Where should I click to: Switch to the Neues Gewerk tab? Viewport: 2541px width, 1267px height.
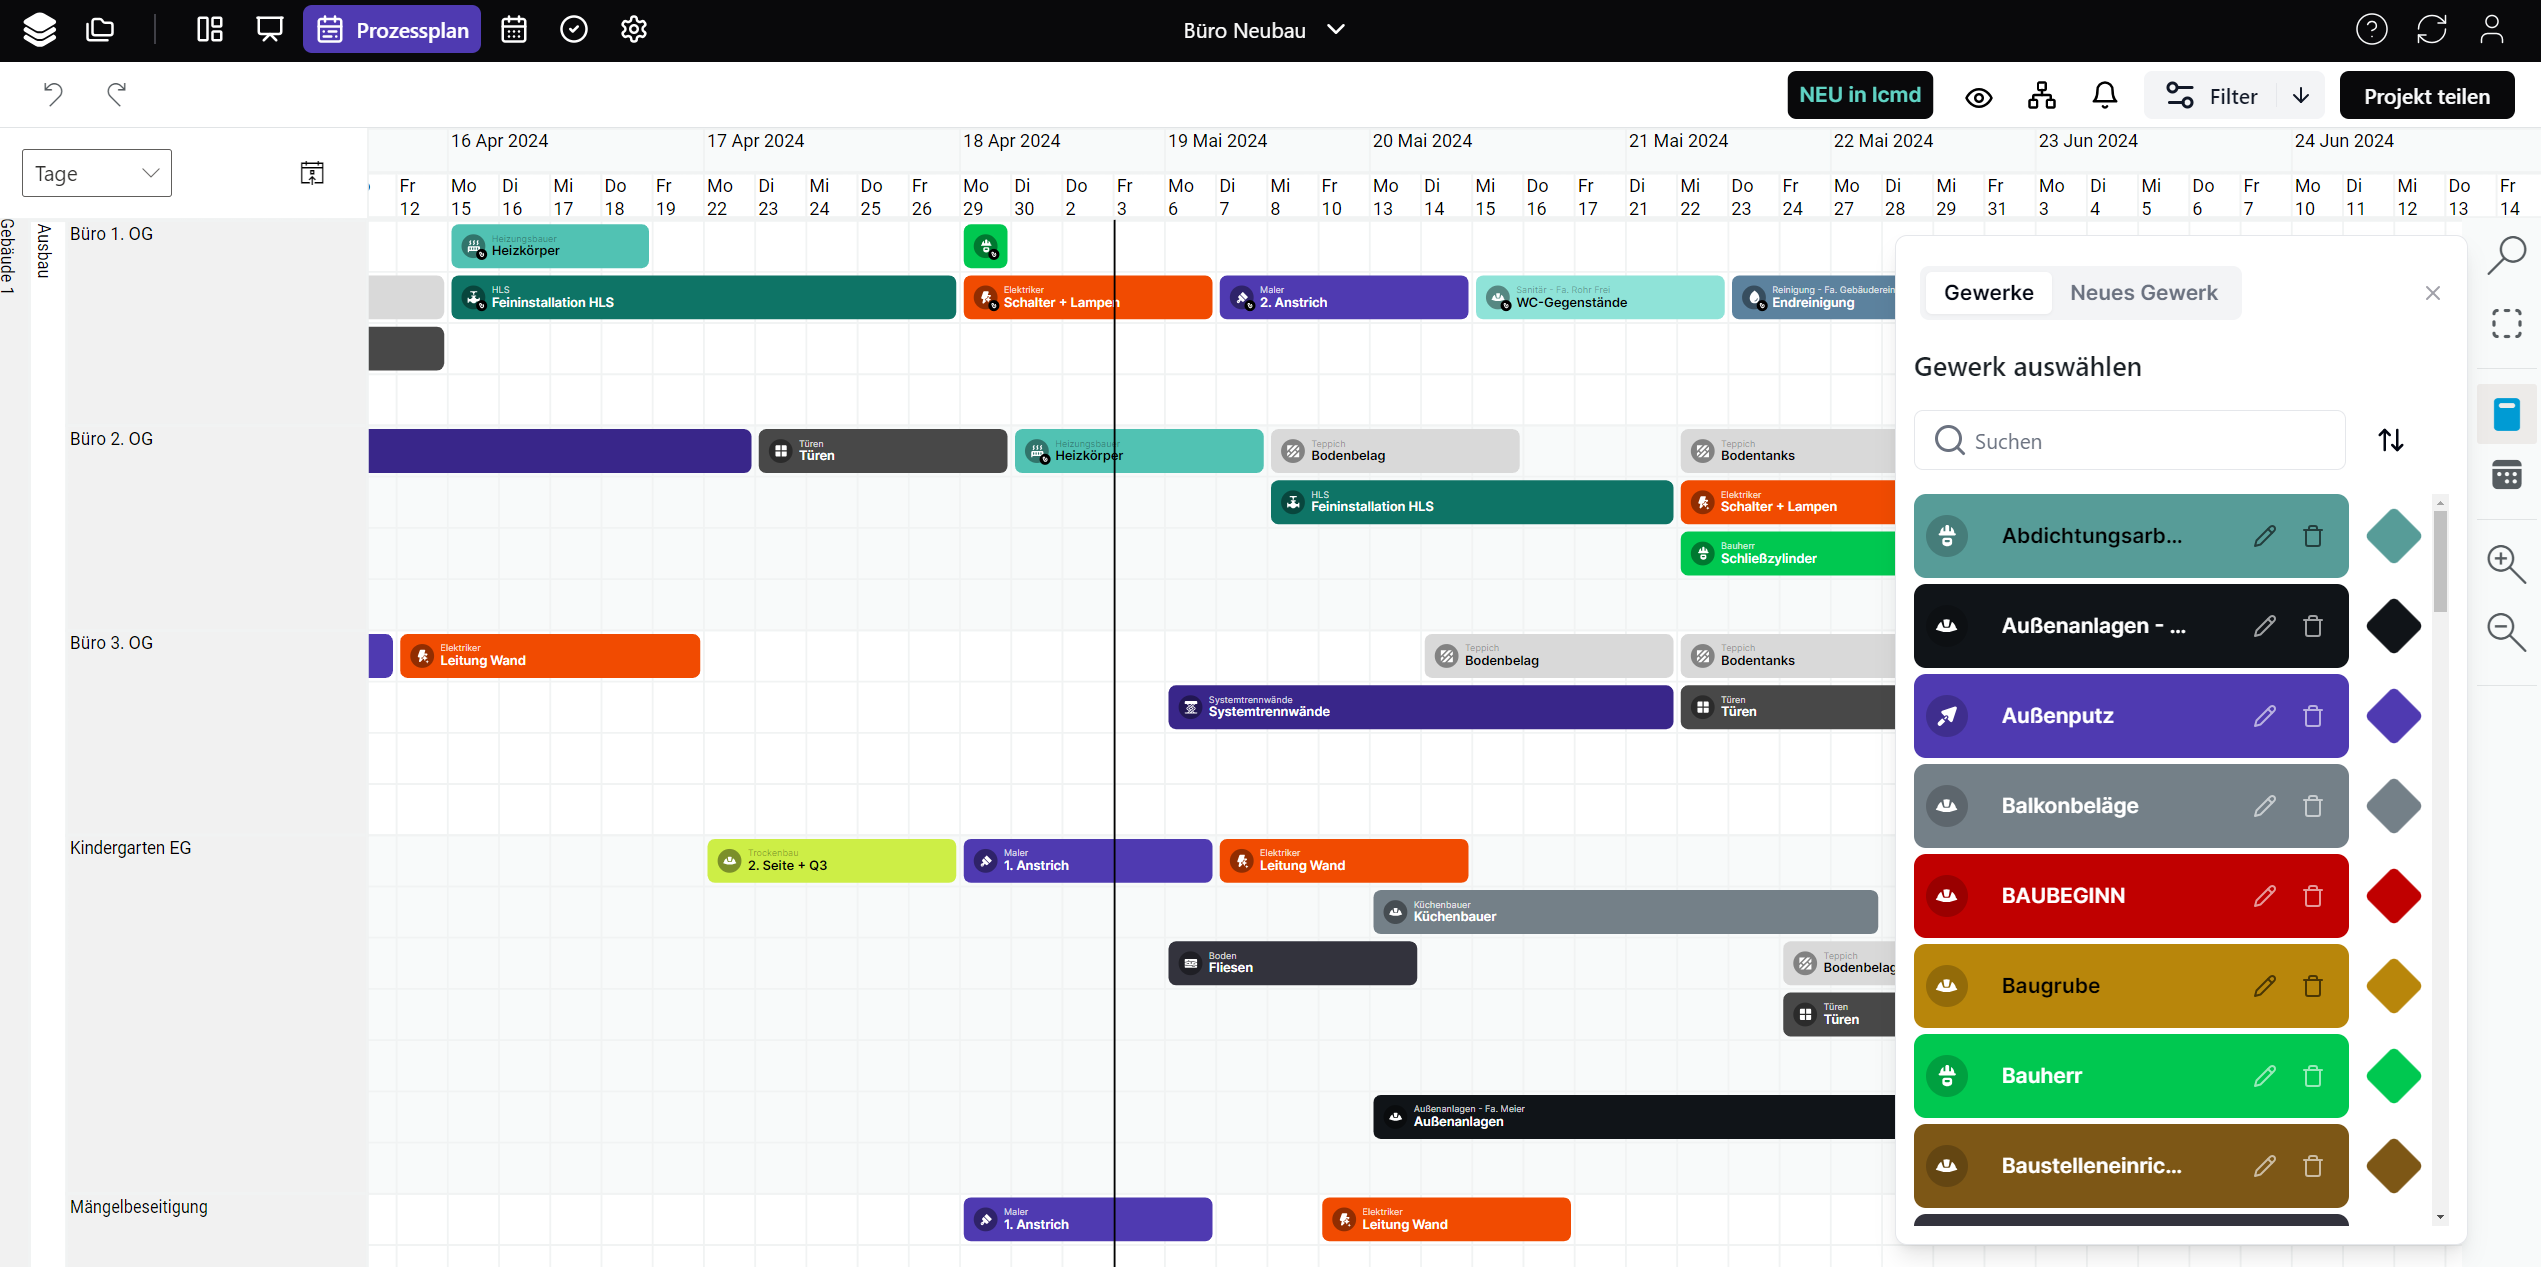coord(2143,293)
